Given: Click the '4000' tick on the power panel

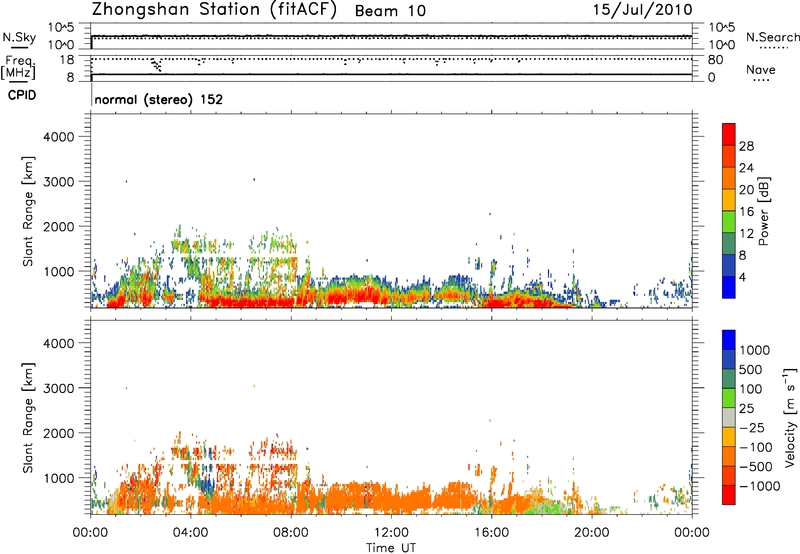Looking at the screenshot, I should tap(58, 137).
